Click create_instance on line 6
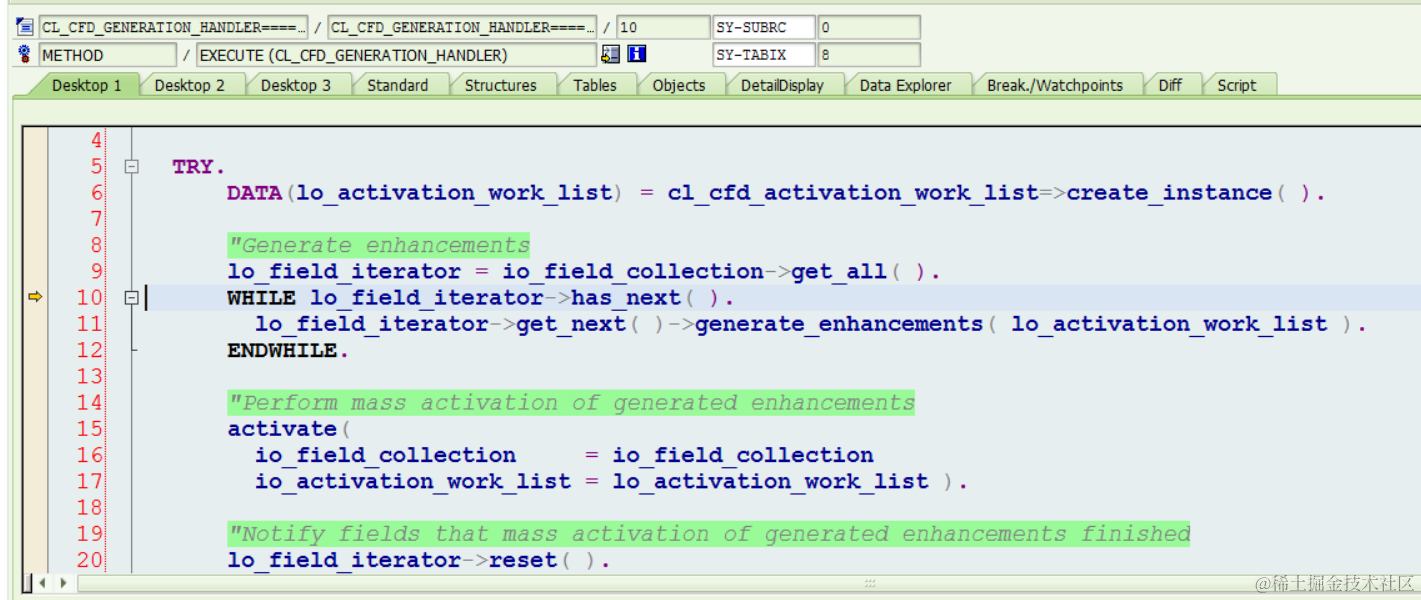This screenshot has width=1421, height=600. (x=1169, y=193)
